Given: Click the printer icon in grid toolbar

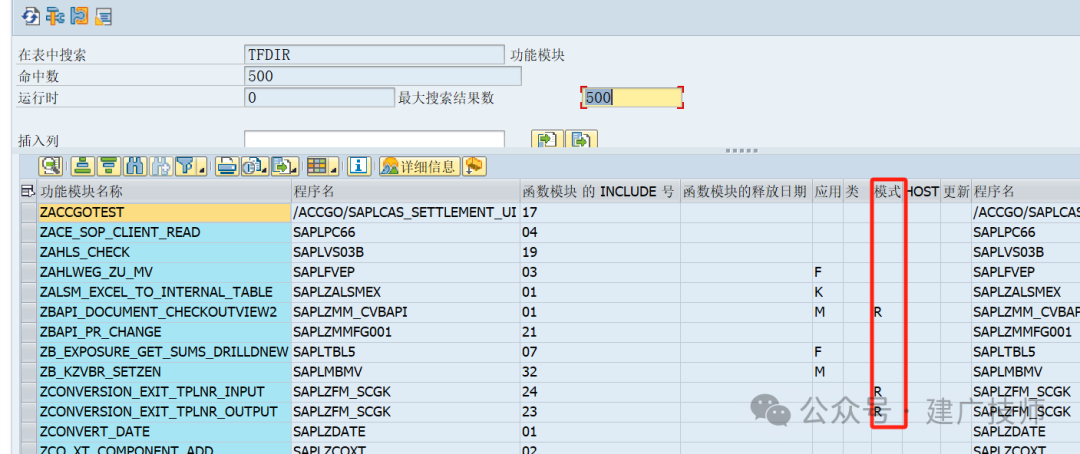Looking at the screenshot, I should pyautogui.click(x=227, y=165).
